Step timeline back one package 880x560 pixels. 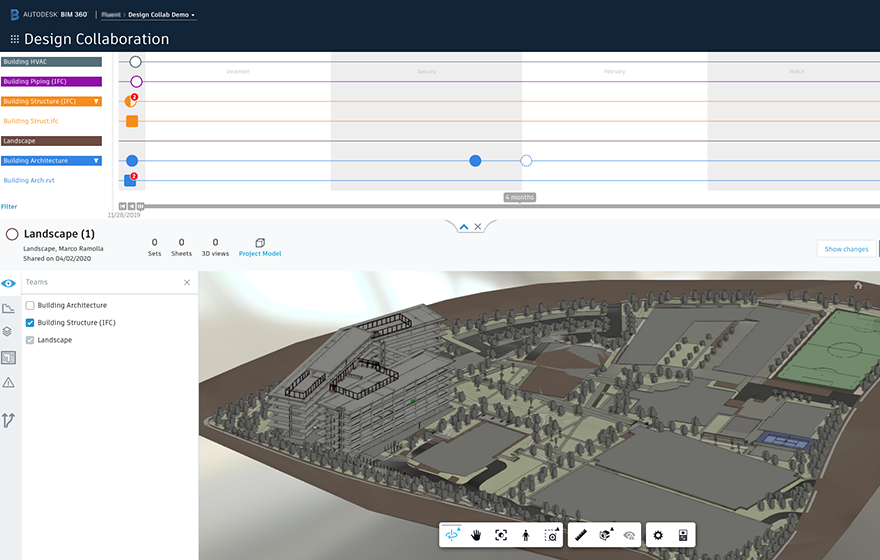pyautogui.click(x=131, y=206)
